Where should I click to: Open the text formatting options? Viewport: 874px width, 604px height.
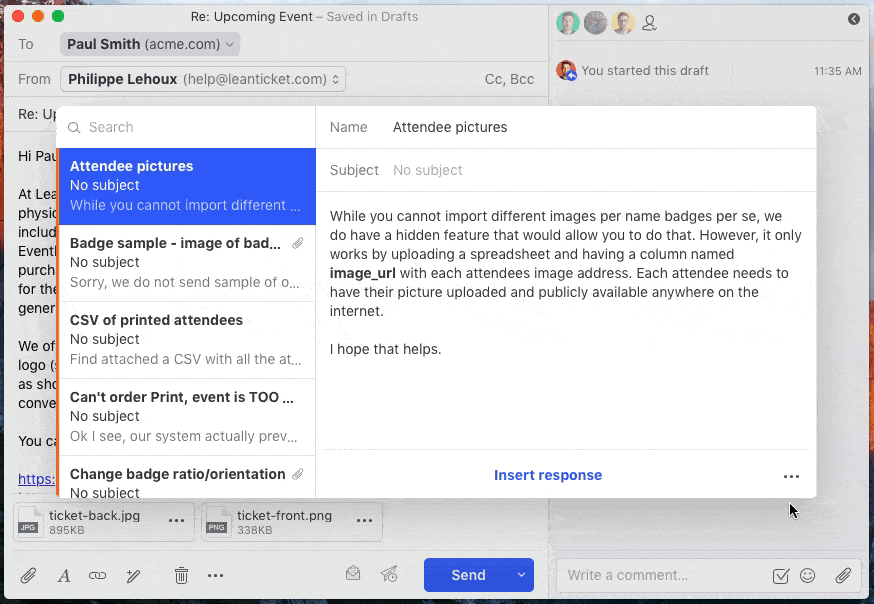pyautogui.click(x=63, y=575)
